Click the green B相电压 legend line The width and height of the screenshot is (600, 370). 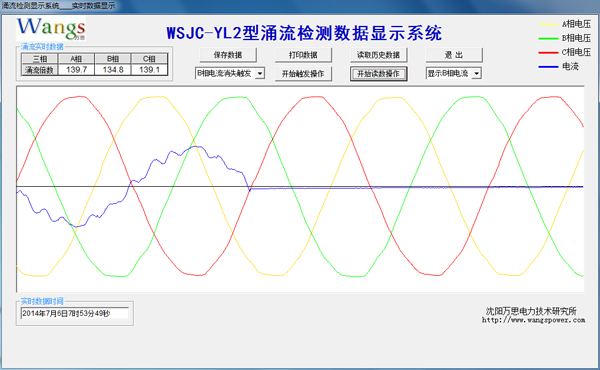coord(548,38)
